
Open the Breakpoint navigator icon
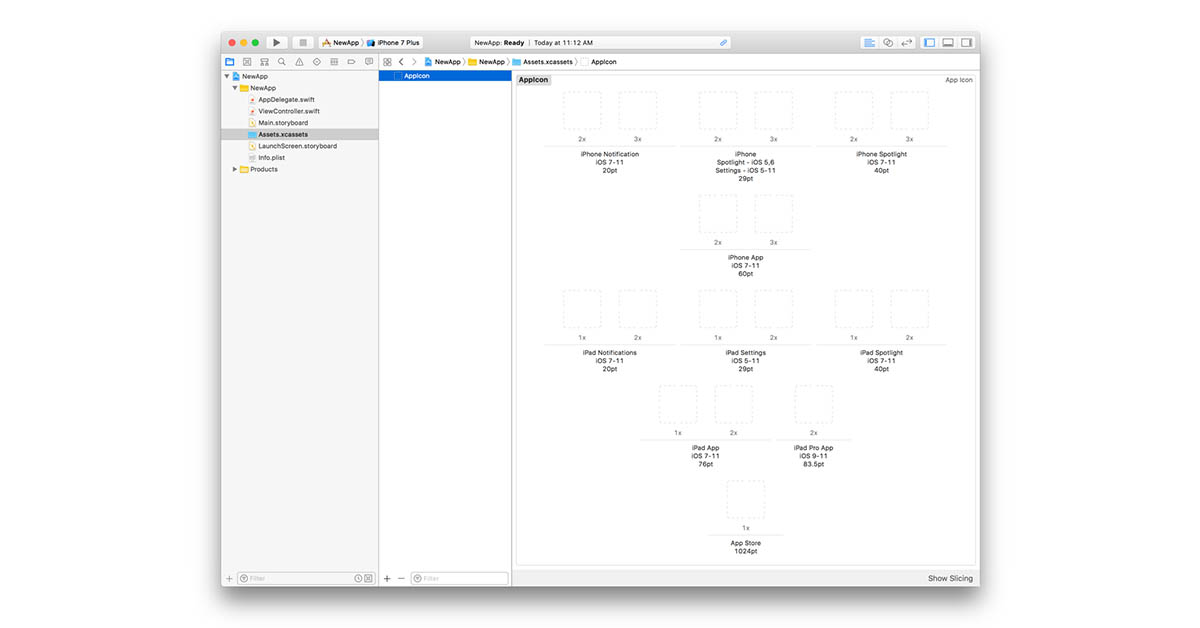point(351,61)
